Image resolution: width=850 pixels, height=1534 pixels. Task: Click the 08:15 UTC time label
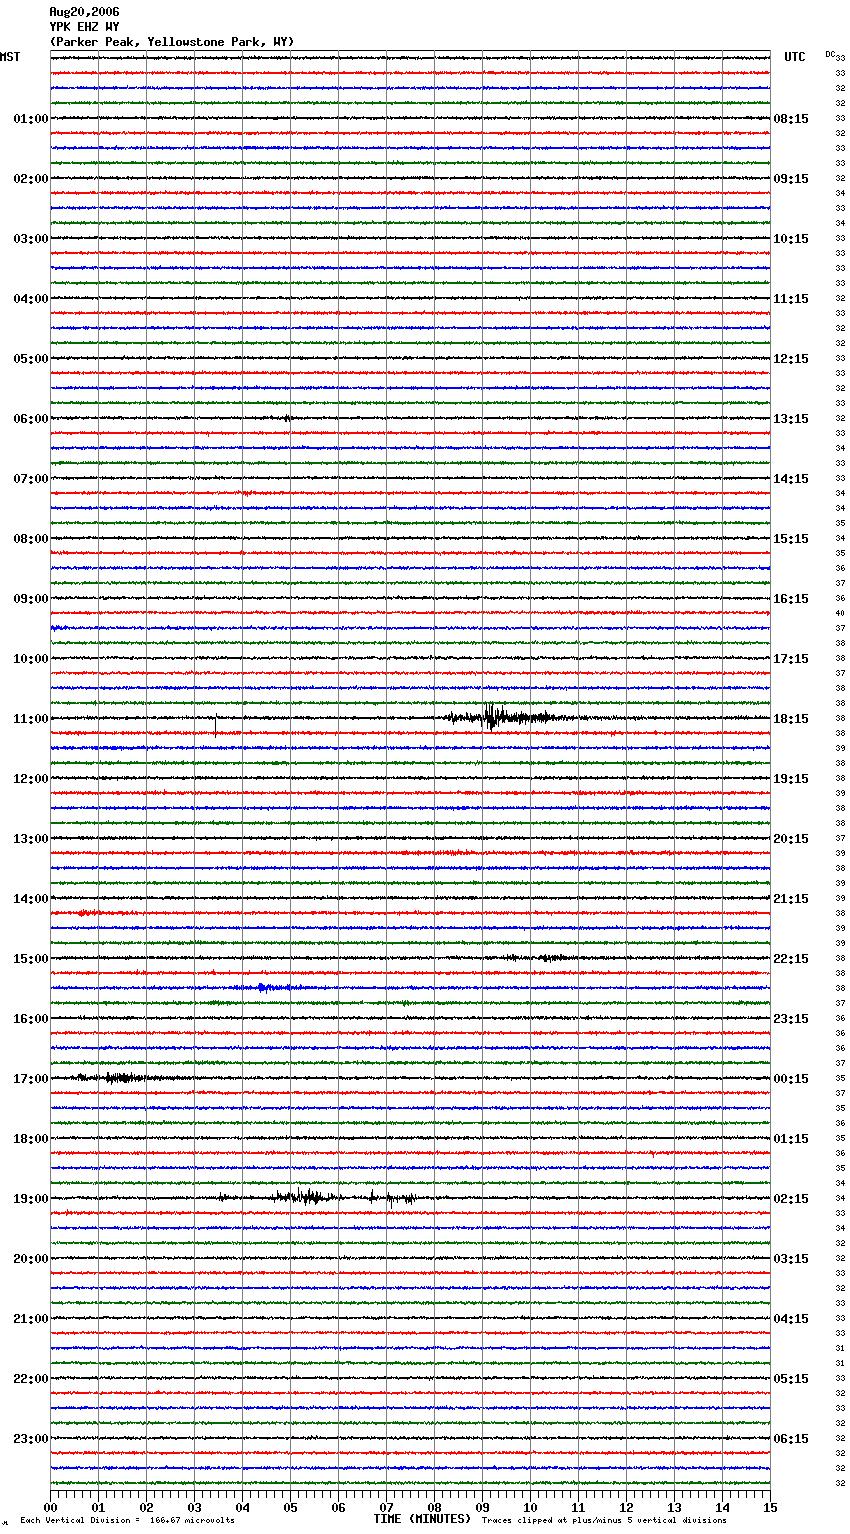pyautogui.click(x=791, y=119)
